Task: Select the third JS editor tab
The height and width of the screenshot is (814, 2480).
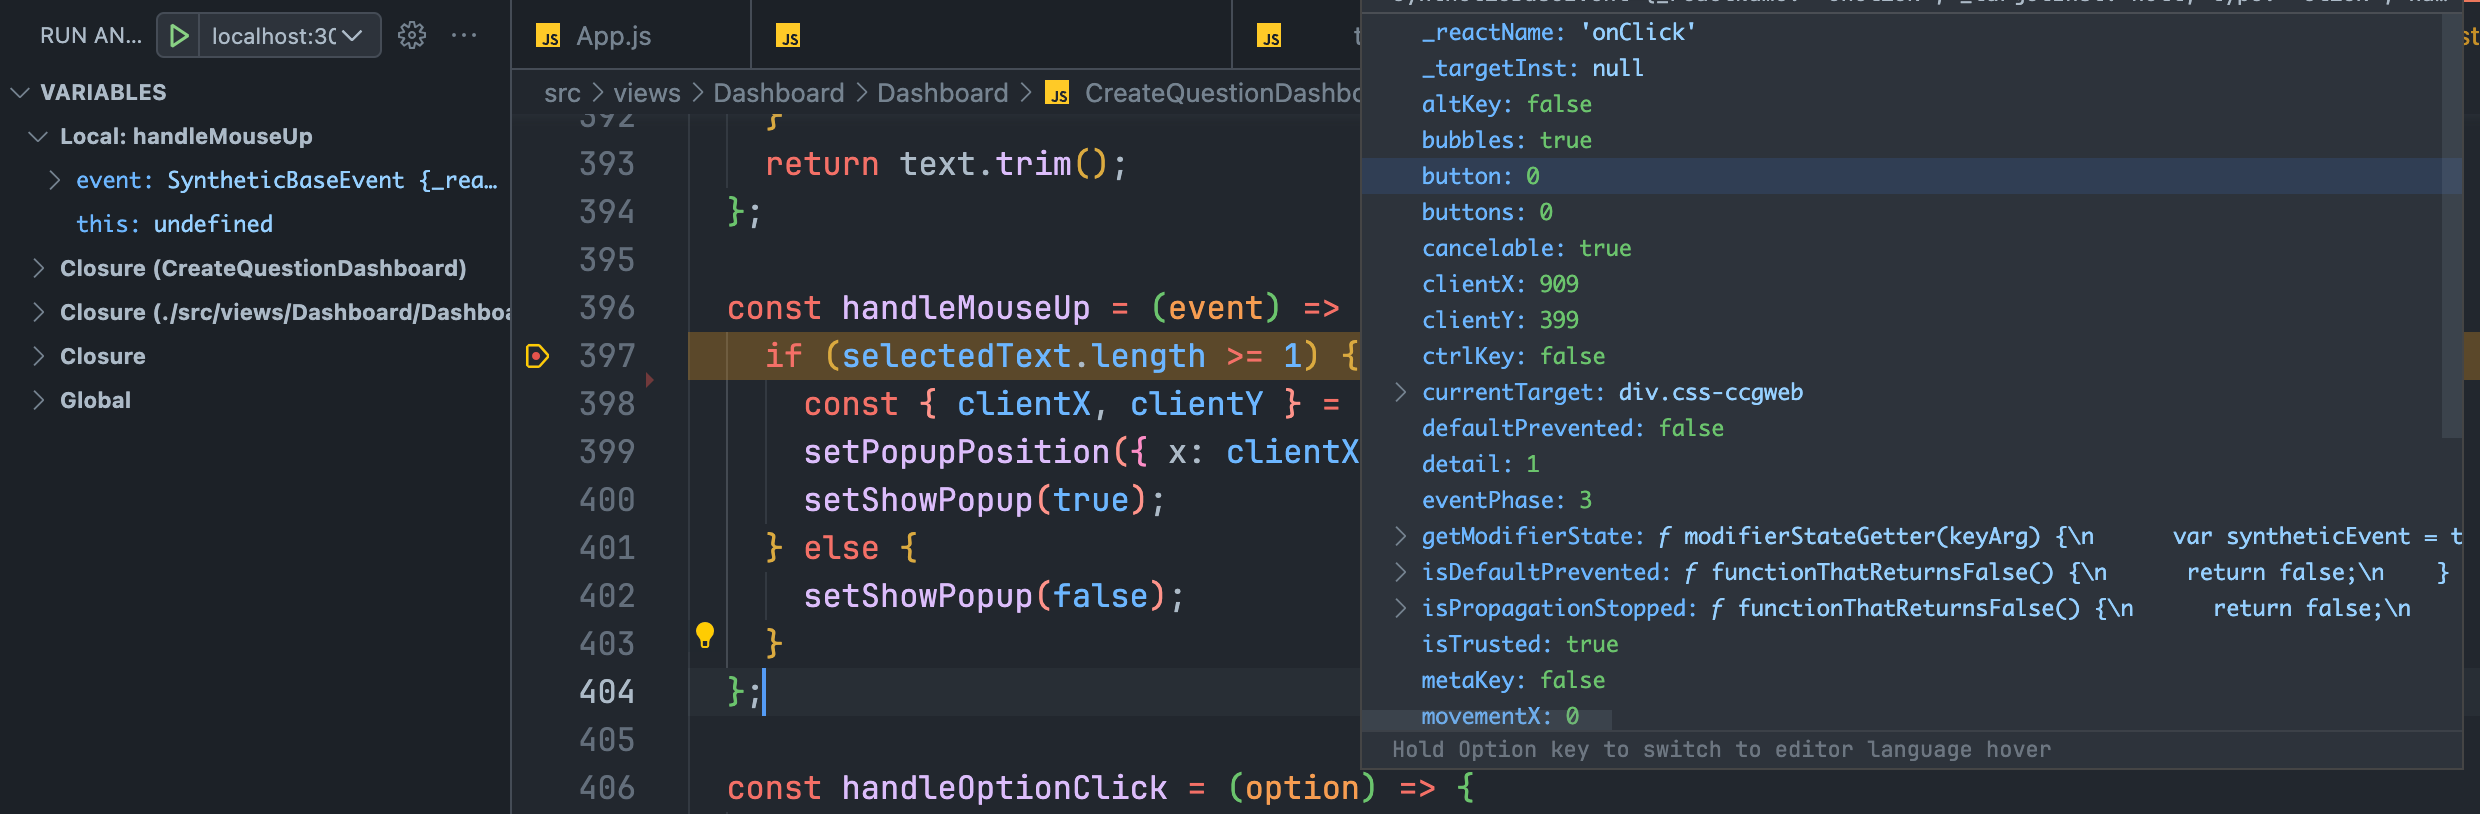Action: 1297,36
